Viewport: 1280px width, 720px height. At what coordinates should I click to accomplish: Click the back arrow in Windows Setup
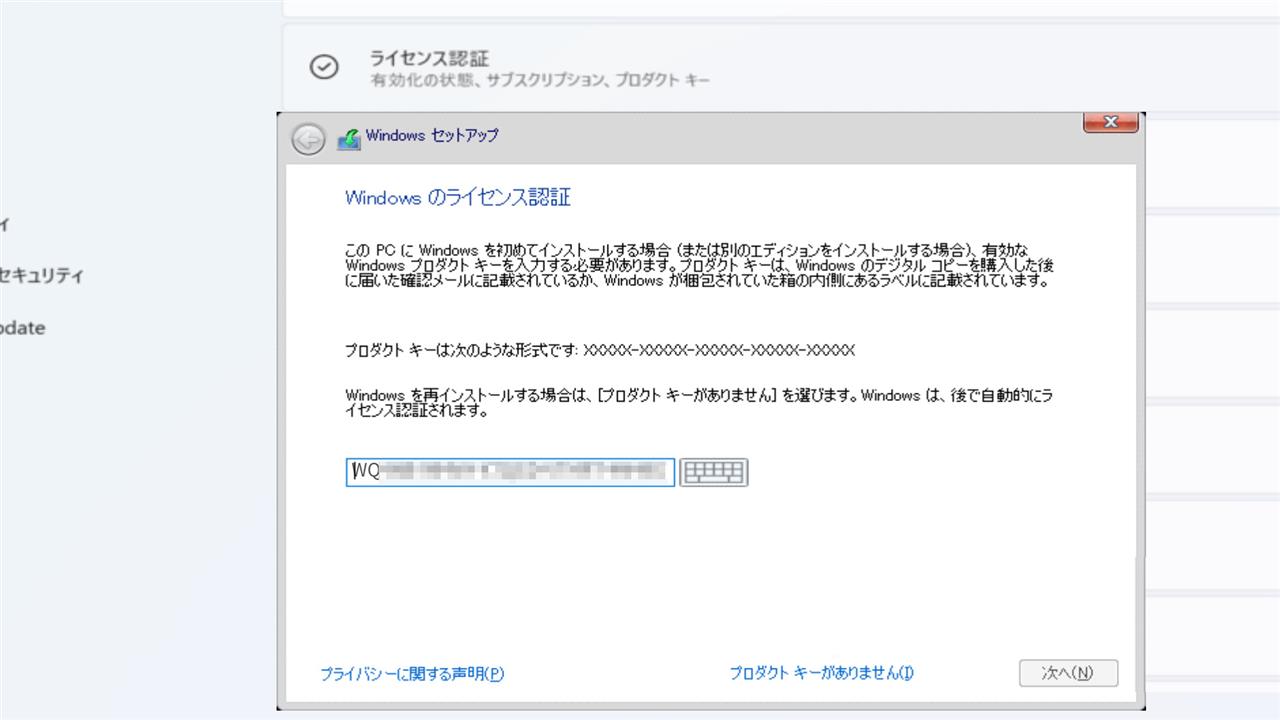308,139
